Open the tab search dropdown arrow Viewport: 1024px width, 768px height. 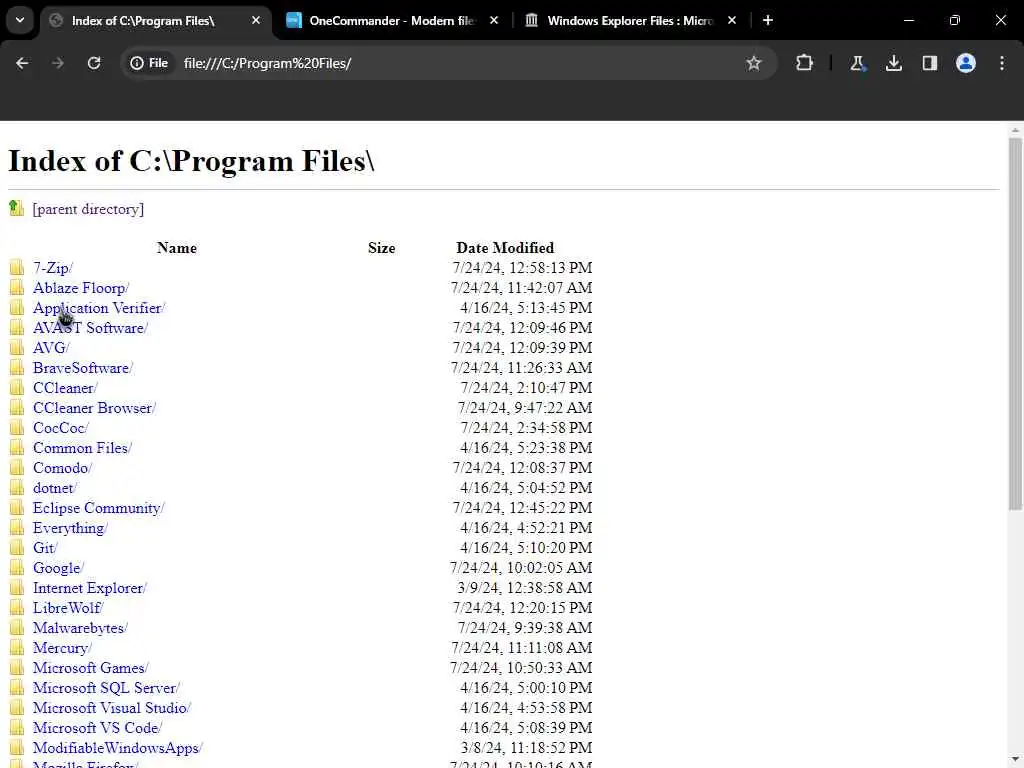(20, 20)
